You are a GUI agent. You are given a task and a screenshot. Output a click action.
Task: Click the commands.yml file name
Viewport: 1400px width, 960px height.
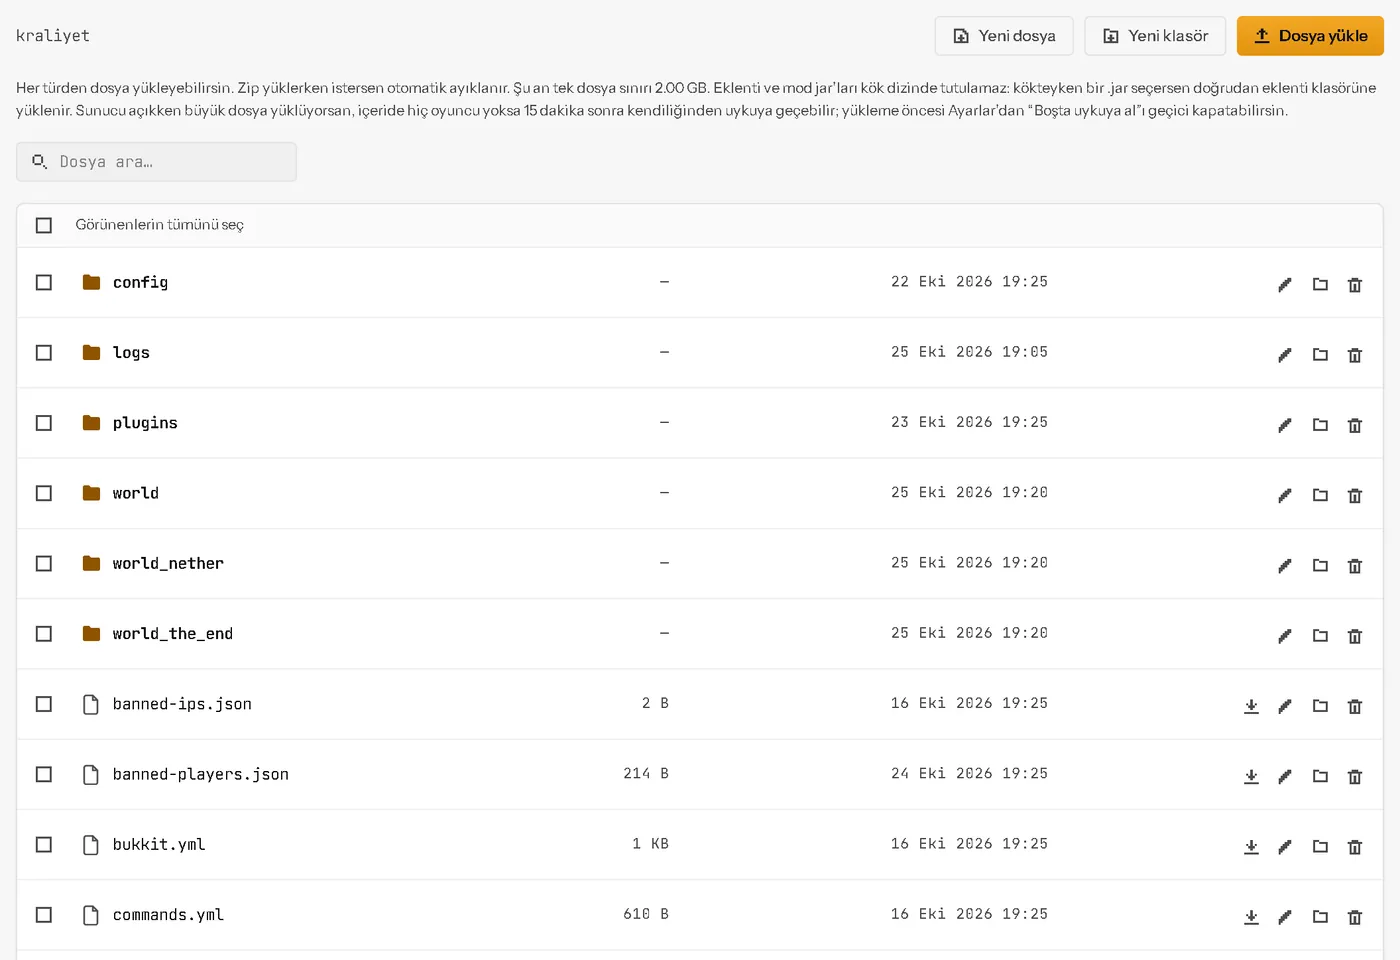(x=168, y=915)
